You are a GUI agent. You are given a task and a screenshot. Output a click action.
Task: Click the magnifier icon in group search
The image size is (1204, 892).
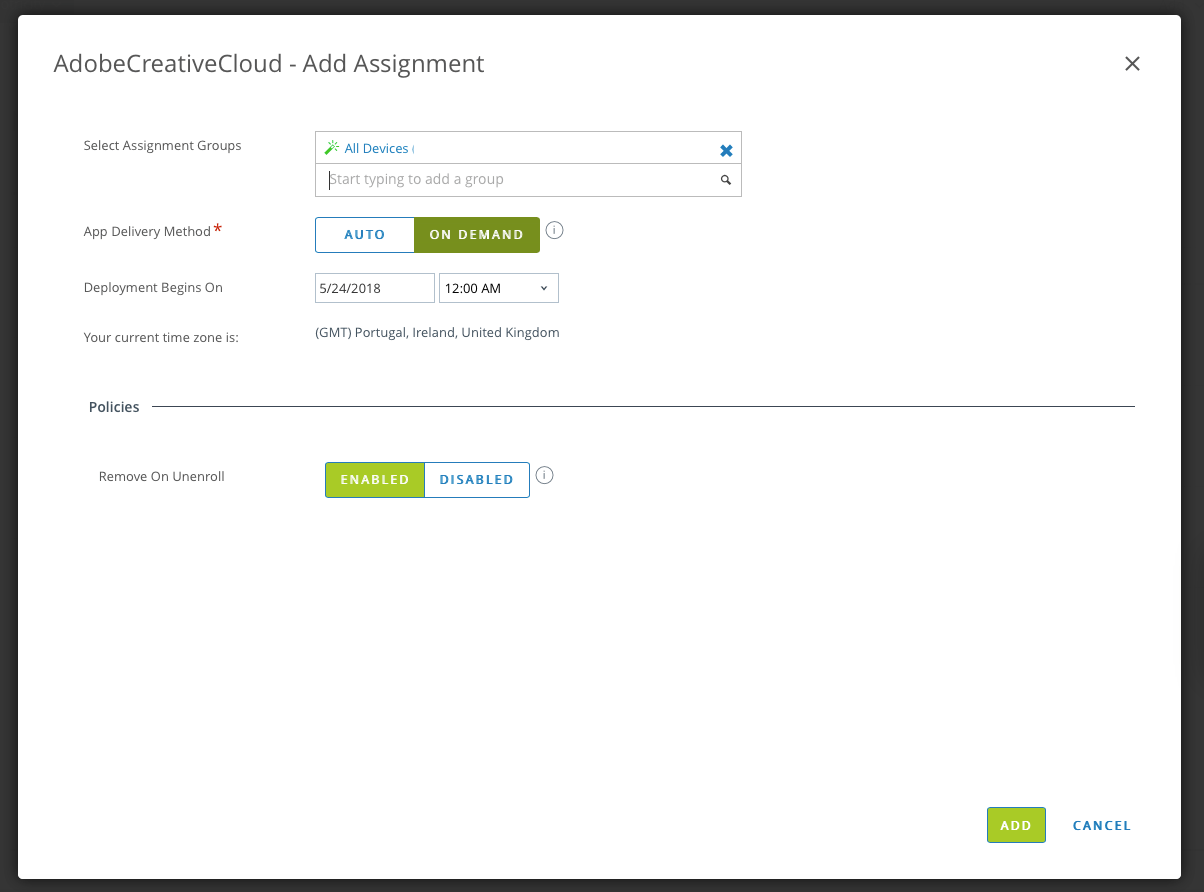click(726, 180)
